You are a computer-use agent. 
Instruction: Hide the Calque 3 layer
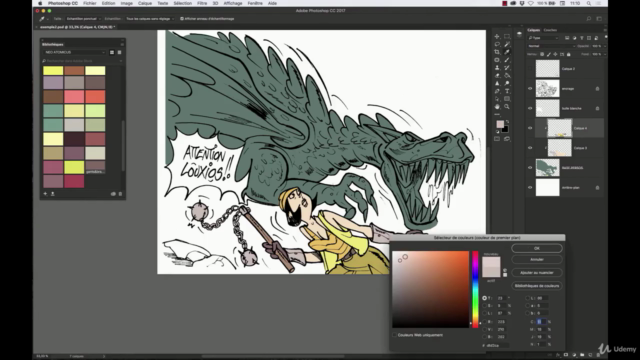530,148
